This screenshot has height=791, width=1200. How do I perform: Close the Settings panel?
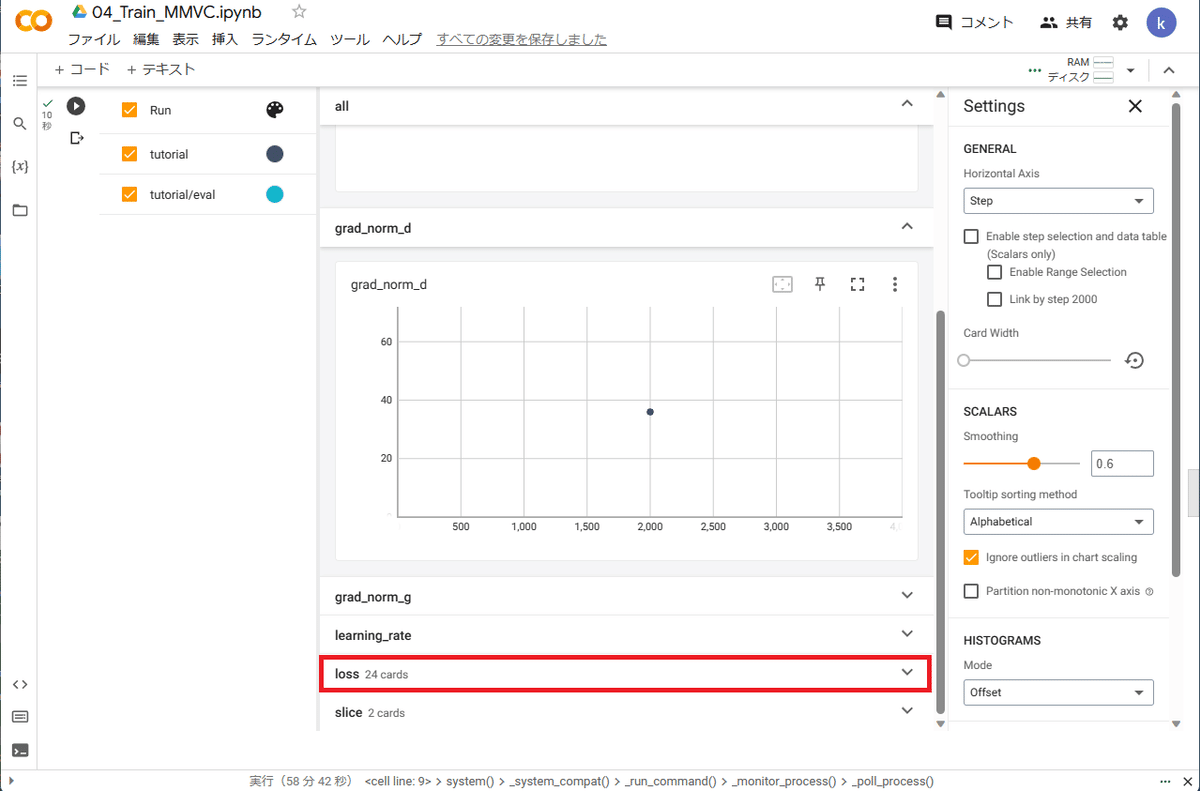[x=1135, y=106]
